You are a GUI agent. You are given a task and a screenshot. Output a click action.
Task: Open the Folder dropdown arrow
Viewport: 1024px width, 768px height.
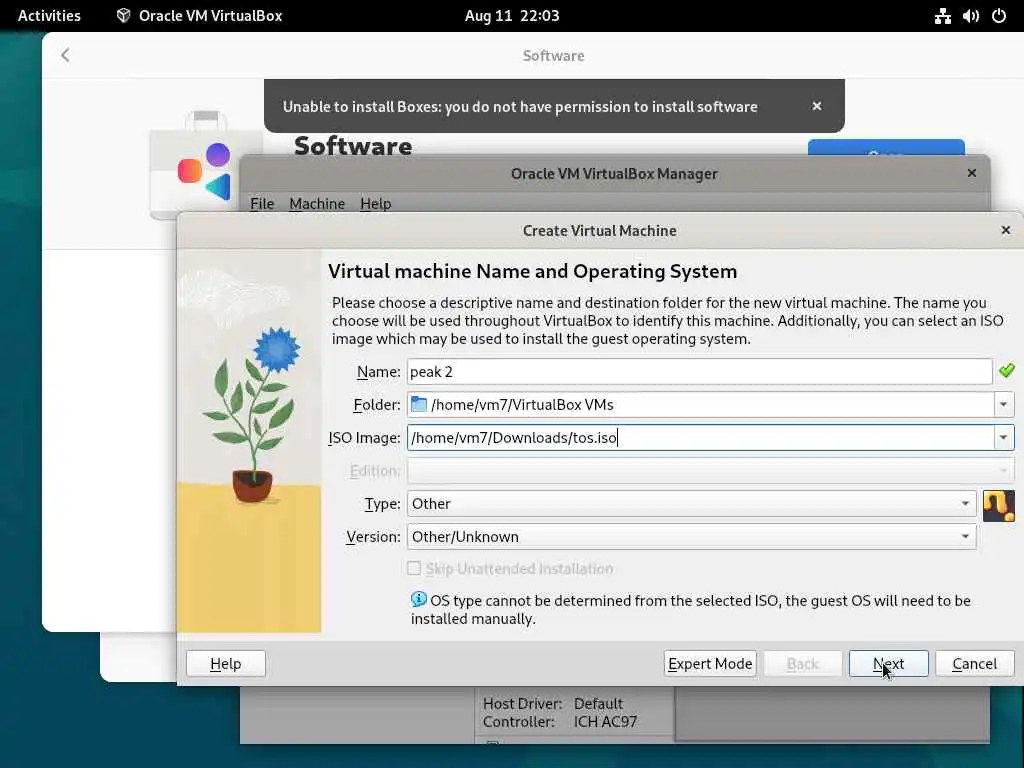click(x=1004, y=404)
